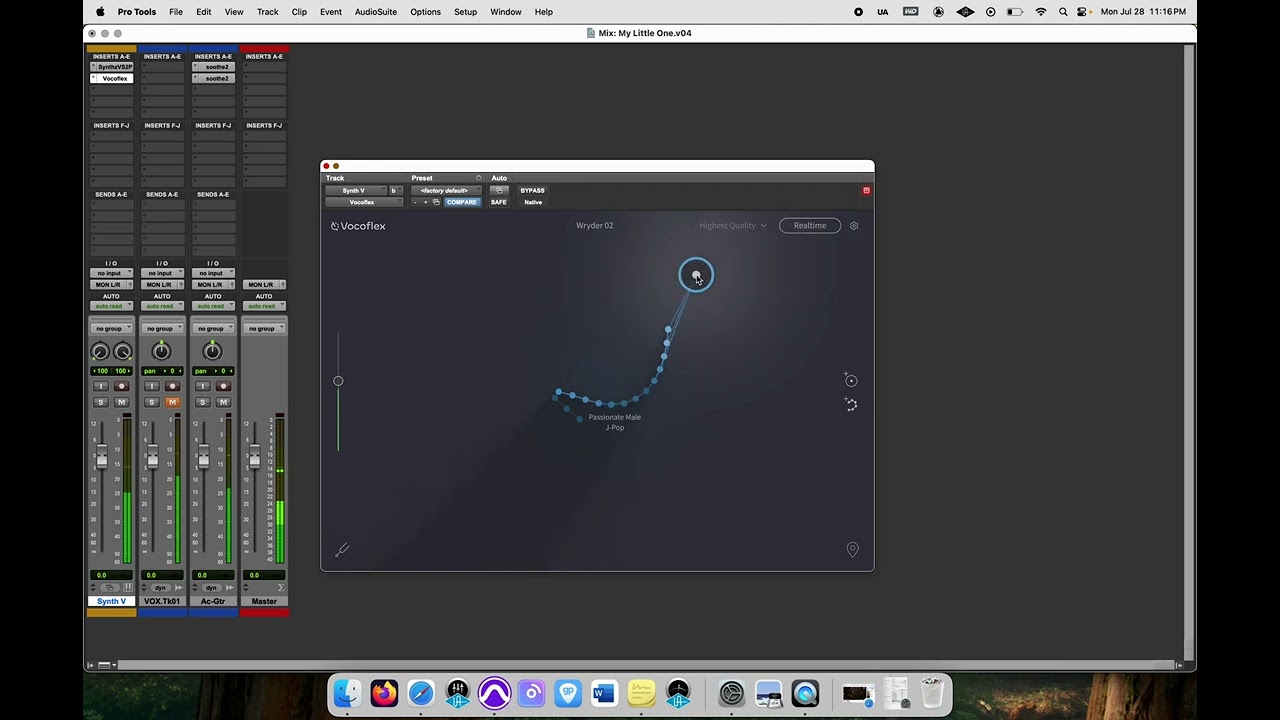The width and height of the screenshot is (1280, 720).
Task: Click the Master track sigma icon
Action: (x=280, y=587)
